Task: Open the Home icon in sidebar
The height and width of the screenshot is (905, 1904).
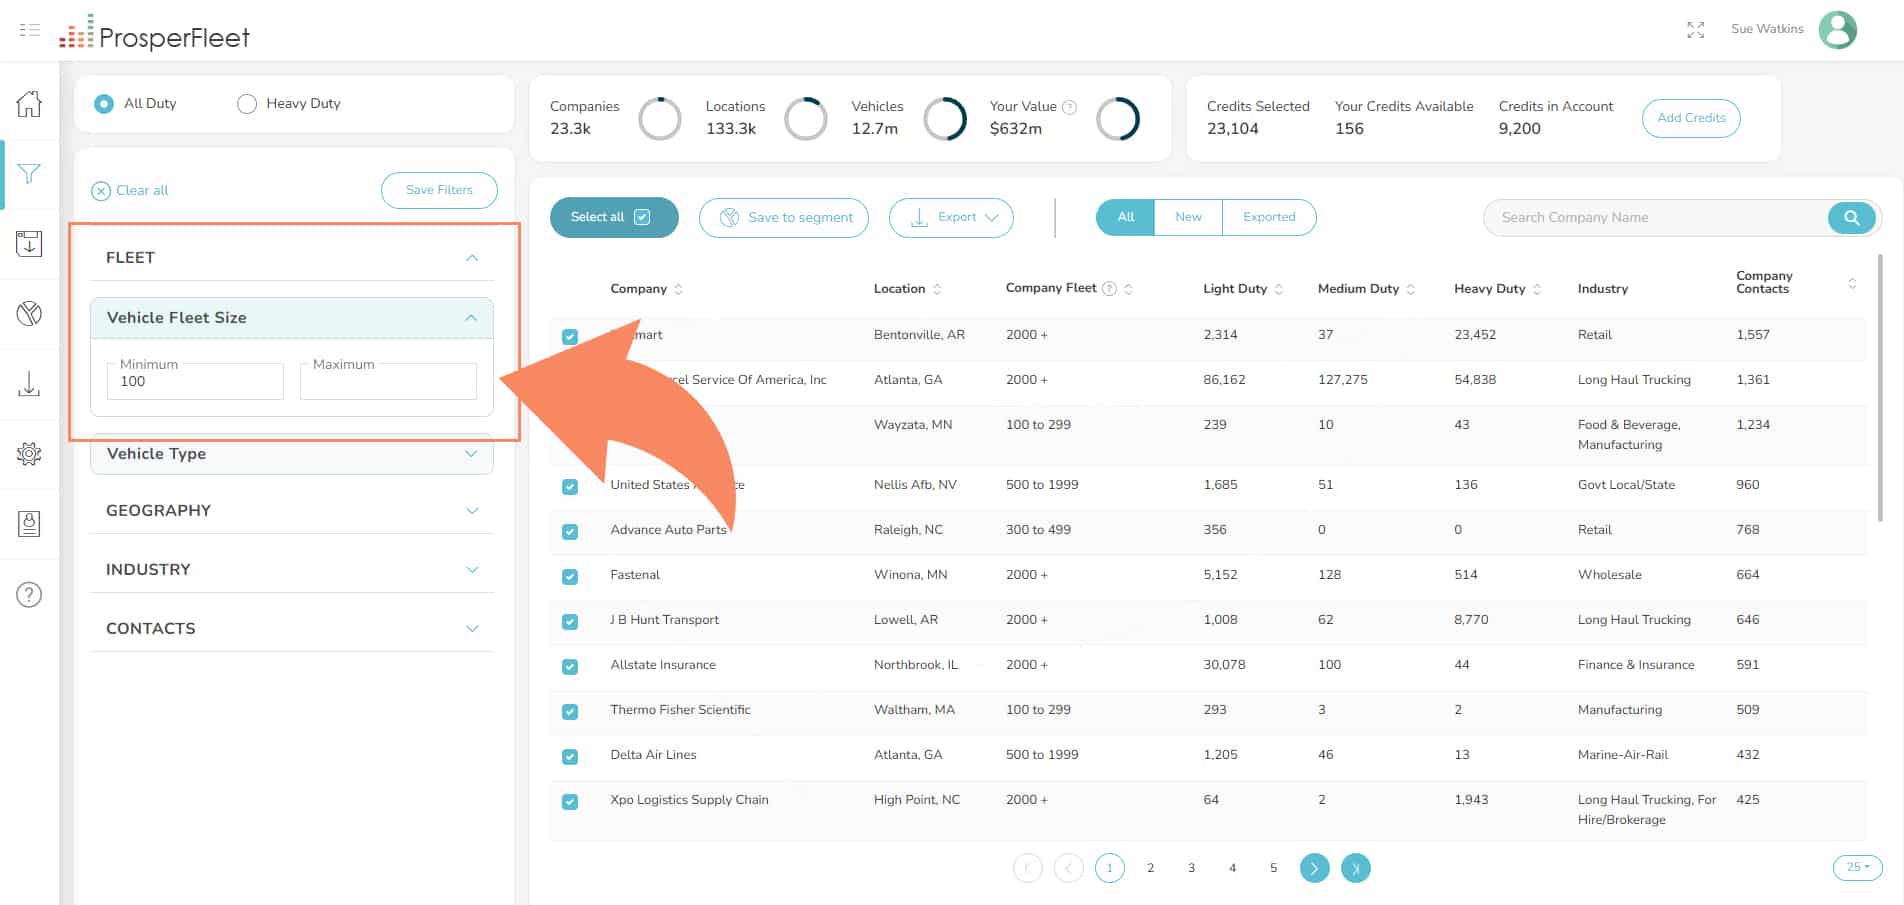Action: pos(29,103)
